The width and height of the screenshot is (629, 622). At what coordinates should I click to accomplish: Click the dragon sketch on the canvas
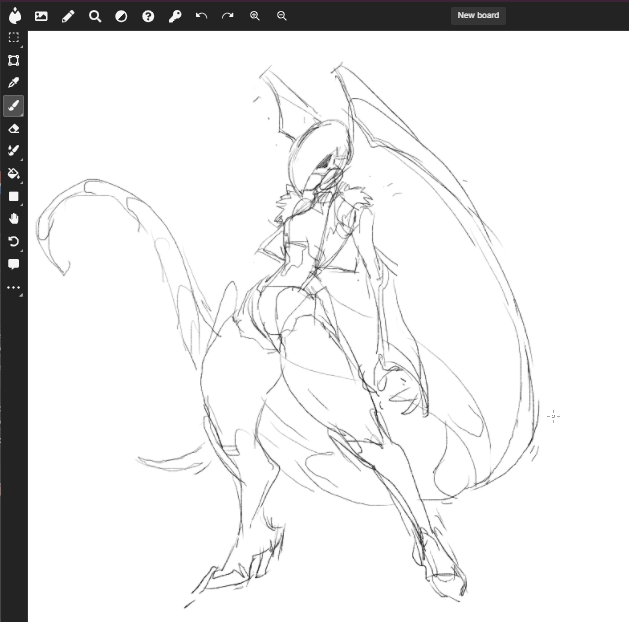point(289,333)
